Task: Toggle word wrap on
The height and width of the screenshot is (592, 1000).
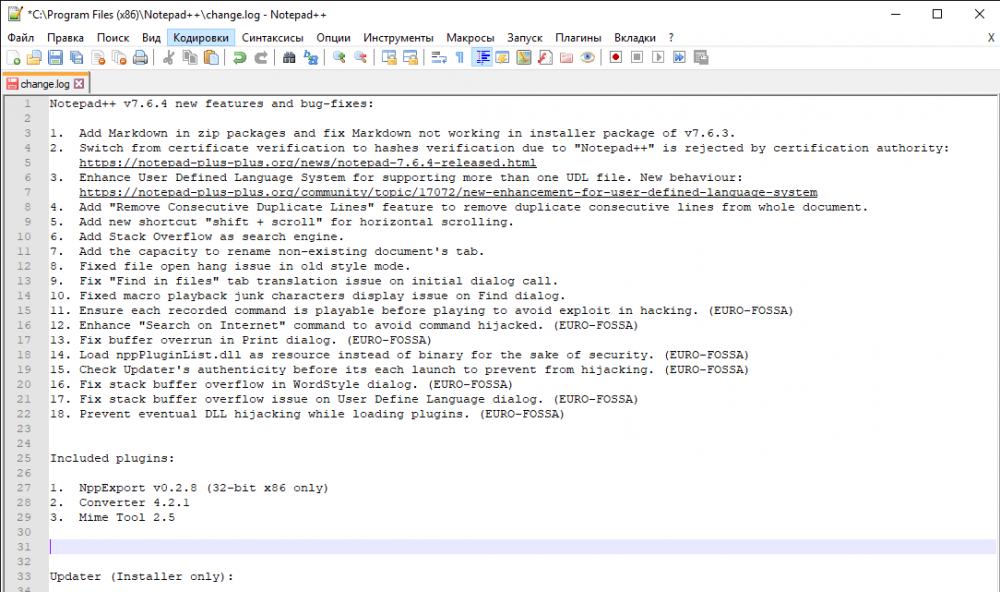Action: pyautogui.click(x=441, y=57)
